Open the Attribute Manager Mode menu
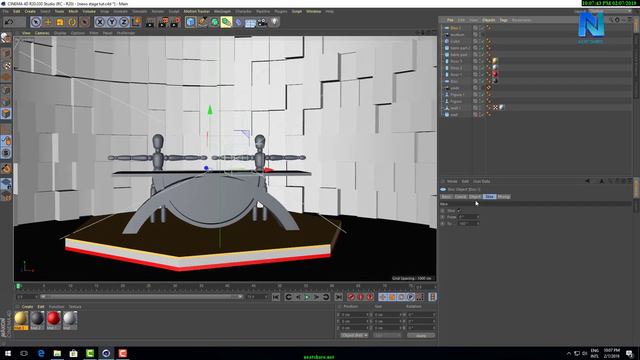Screen dimensions: 640x360 click(x=452, y=181)
